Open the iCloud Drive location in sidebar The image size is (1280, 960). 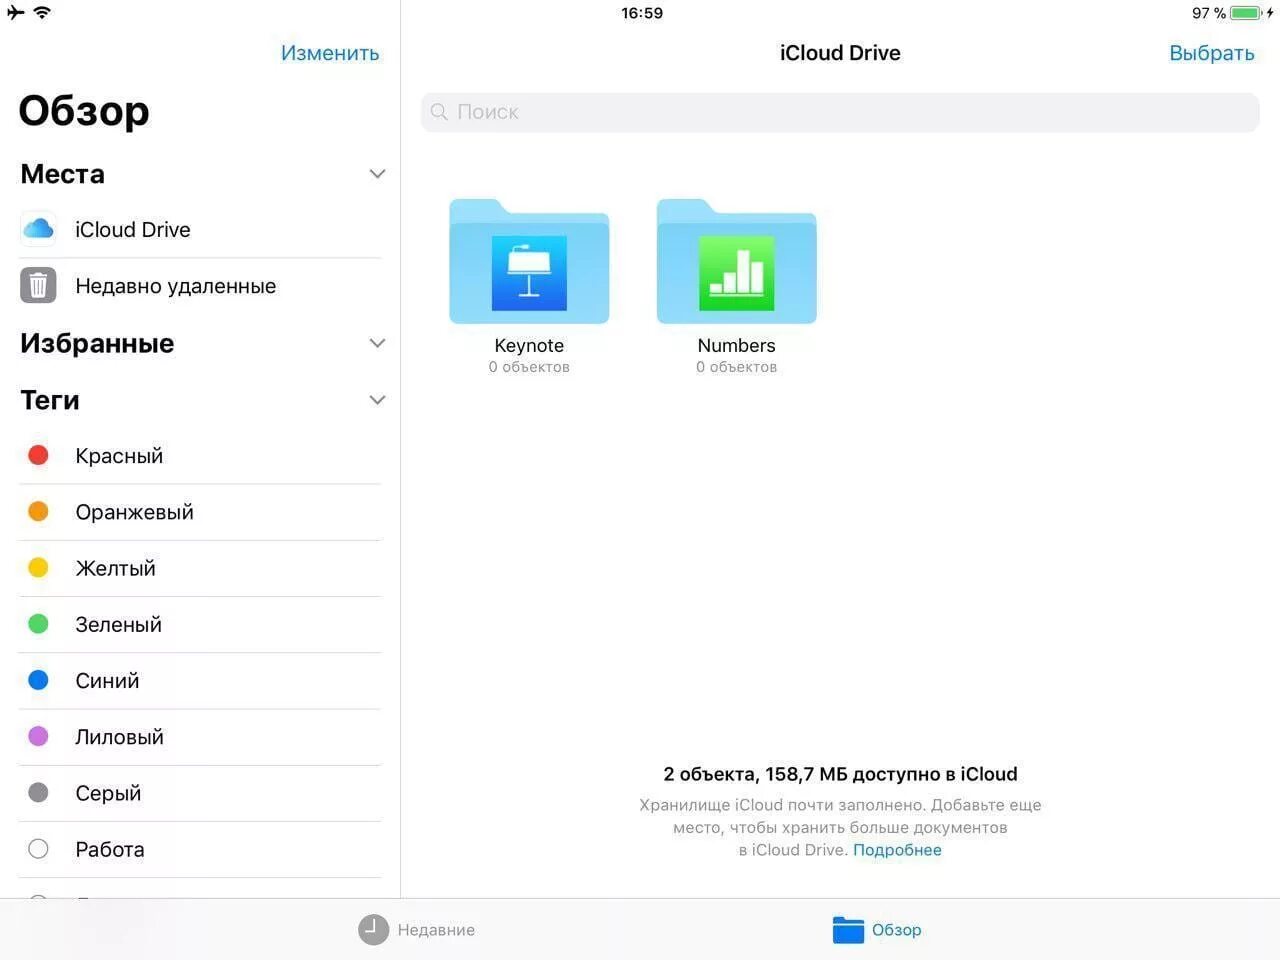coord(132,229)
